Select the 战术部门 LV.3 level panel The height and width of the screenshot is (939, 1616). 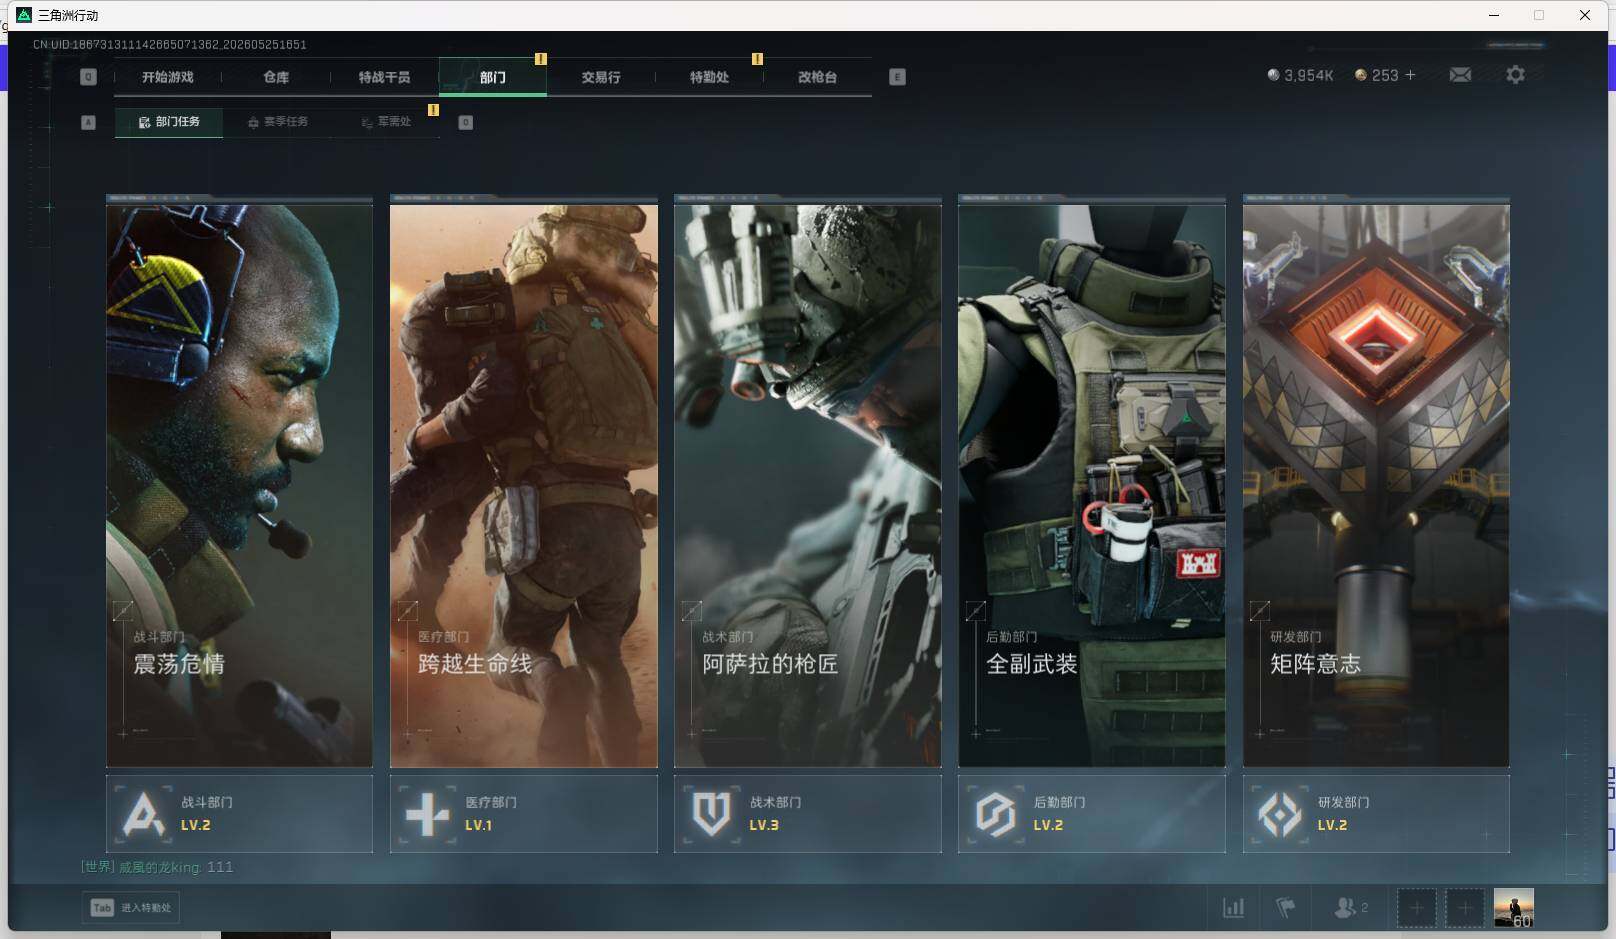point(808,814)
